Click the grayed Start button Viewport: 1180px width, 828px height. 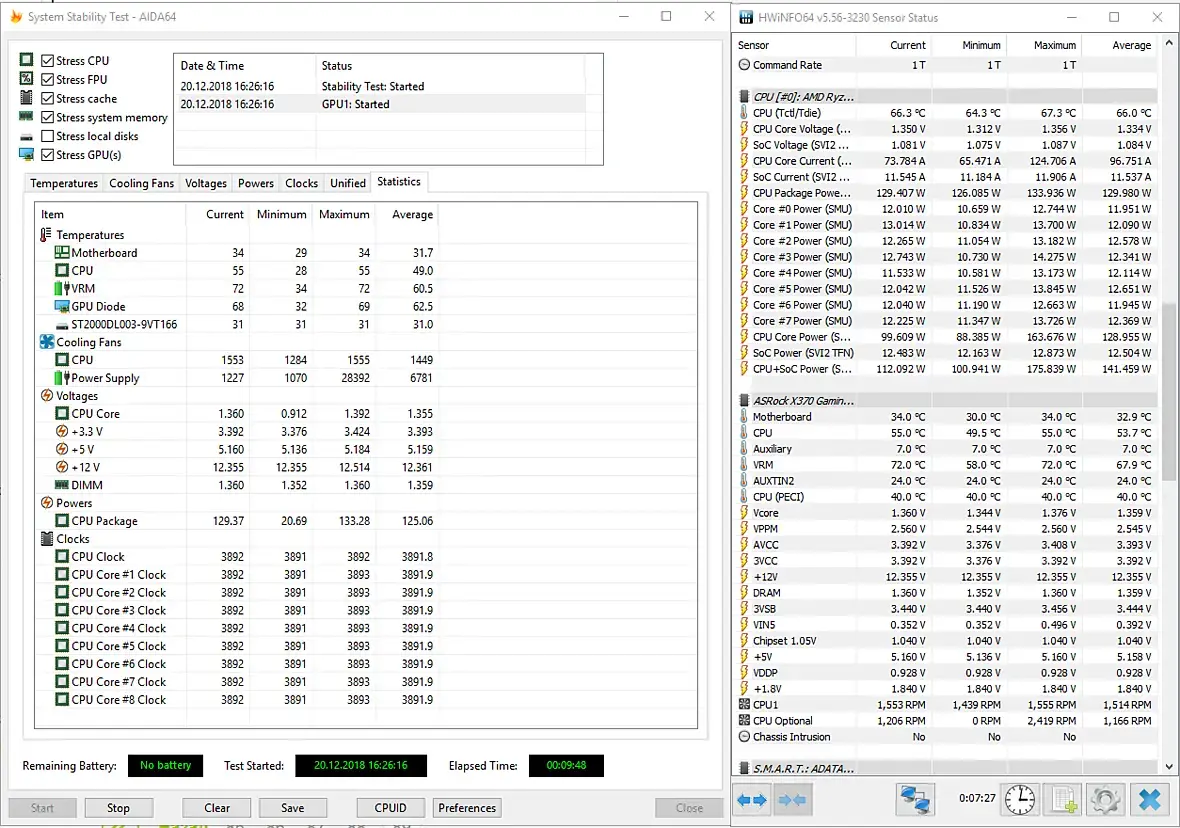[42, 808]
